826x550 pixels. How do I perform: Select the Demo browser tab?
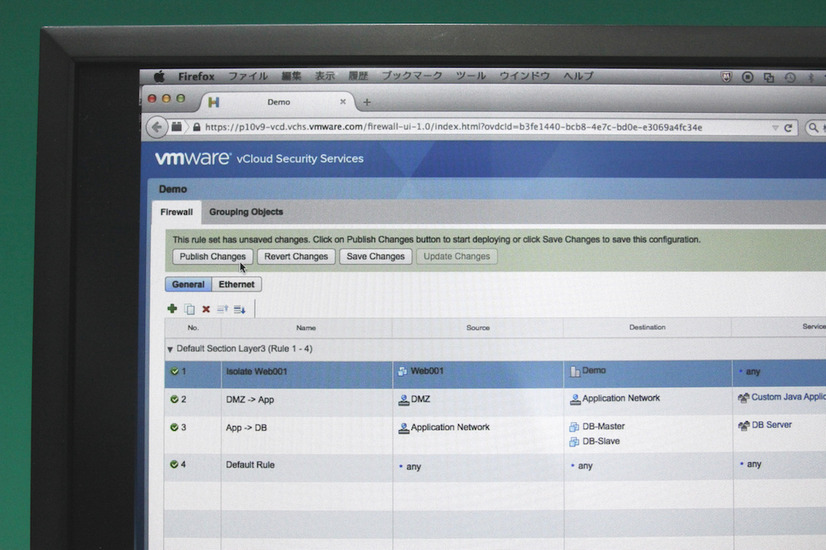tap(278, 102)
